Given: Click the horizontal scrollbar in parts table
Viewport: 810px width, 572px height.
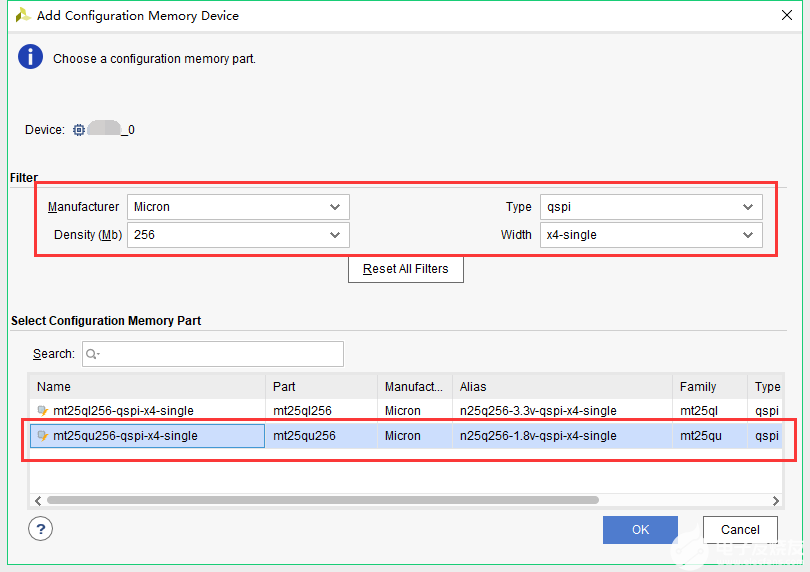Looking at the screenshot, I should [x=322, y=500].
